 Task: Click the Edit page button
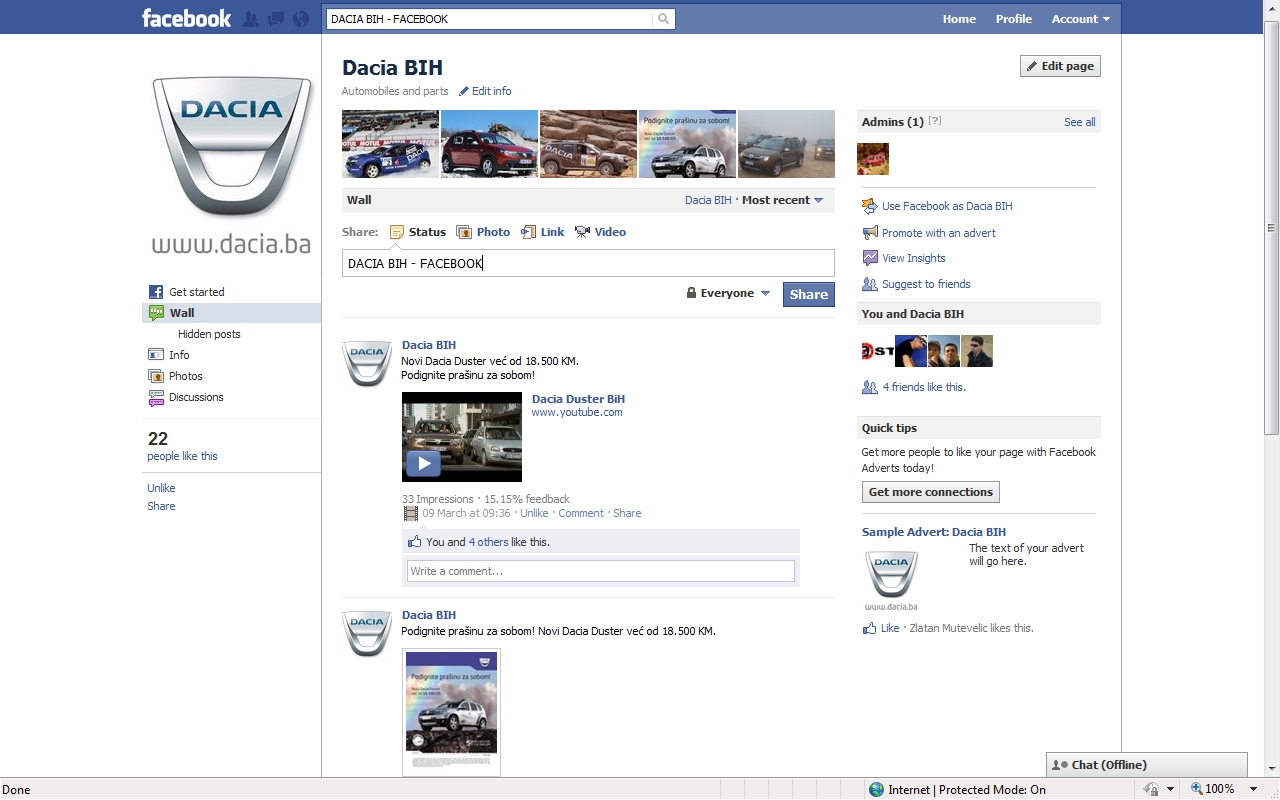click(1060, 66)
